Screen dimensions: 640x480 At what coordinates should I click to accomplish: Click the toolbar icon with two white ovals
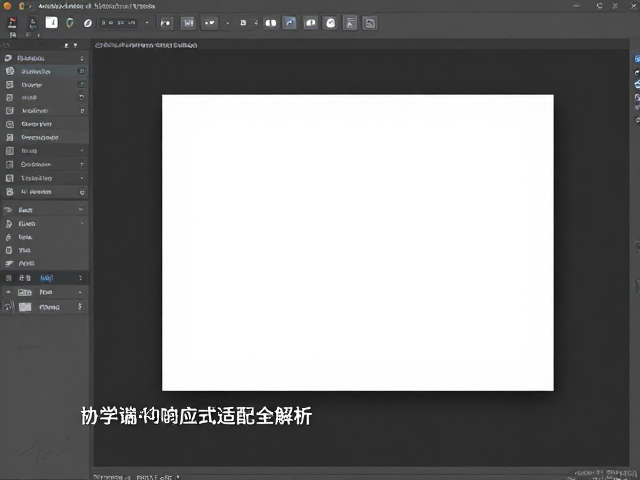pyautogui.click(x=270, y=23)
